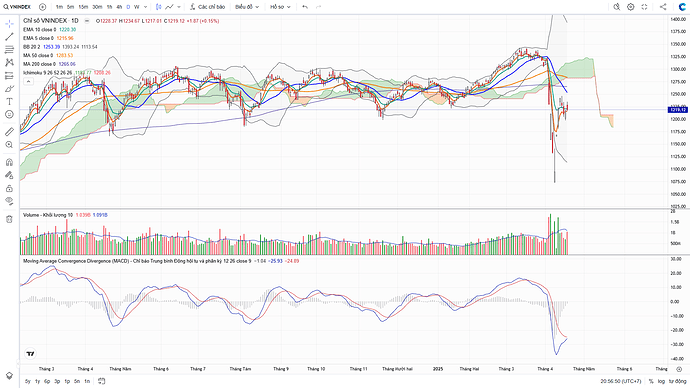Select the text annotation tool
The image size is (690, 388).
click(9, 101)
